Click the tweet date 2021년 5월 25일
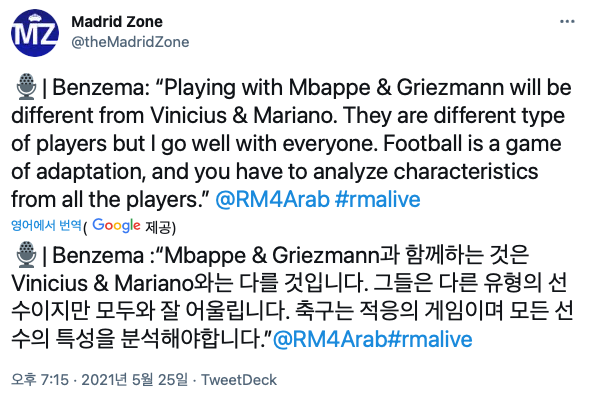The height and width of the screenshot is (396, 589). click(x=134, y=380)
